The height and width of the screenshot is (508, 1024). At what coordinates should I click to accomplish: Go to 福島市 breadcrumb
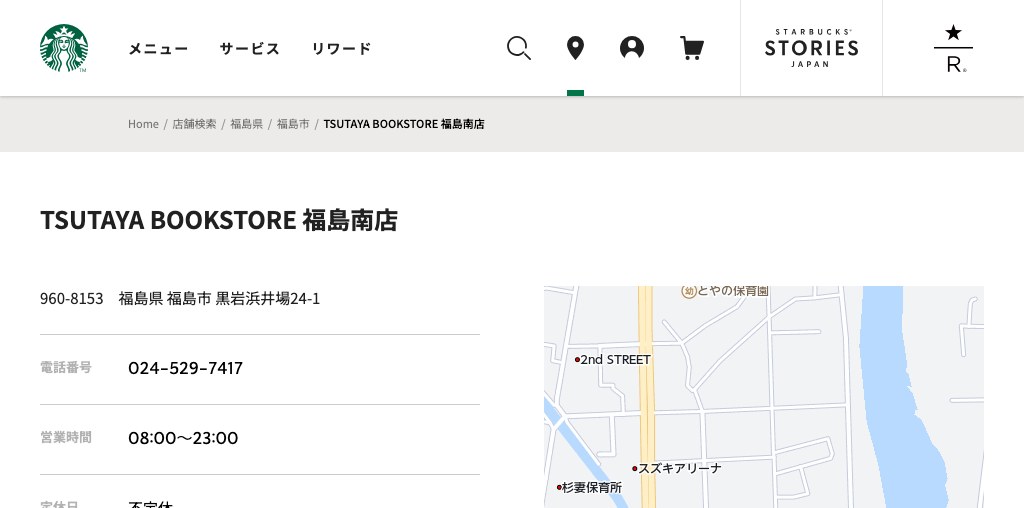point(293,124)
